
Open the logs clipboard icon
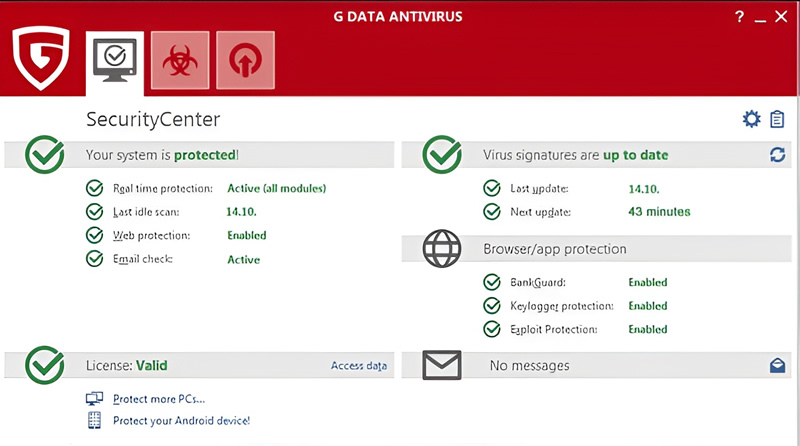pos(777,119)
